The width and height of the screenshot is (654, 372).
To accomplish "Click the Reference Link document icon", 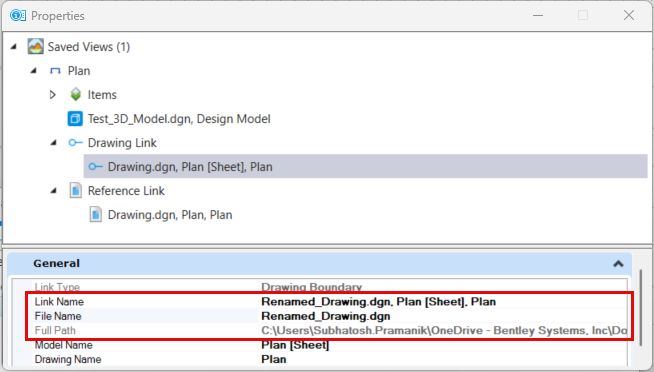I will (75, 191).
